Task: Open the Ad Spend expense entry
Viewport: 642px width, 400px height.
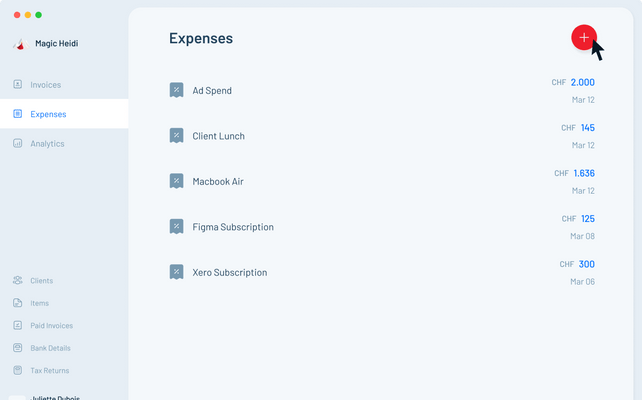Action: pyautogui.click(x=212, y=91)
